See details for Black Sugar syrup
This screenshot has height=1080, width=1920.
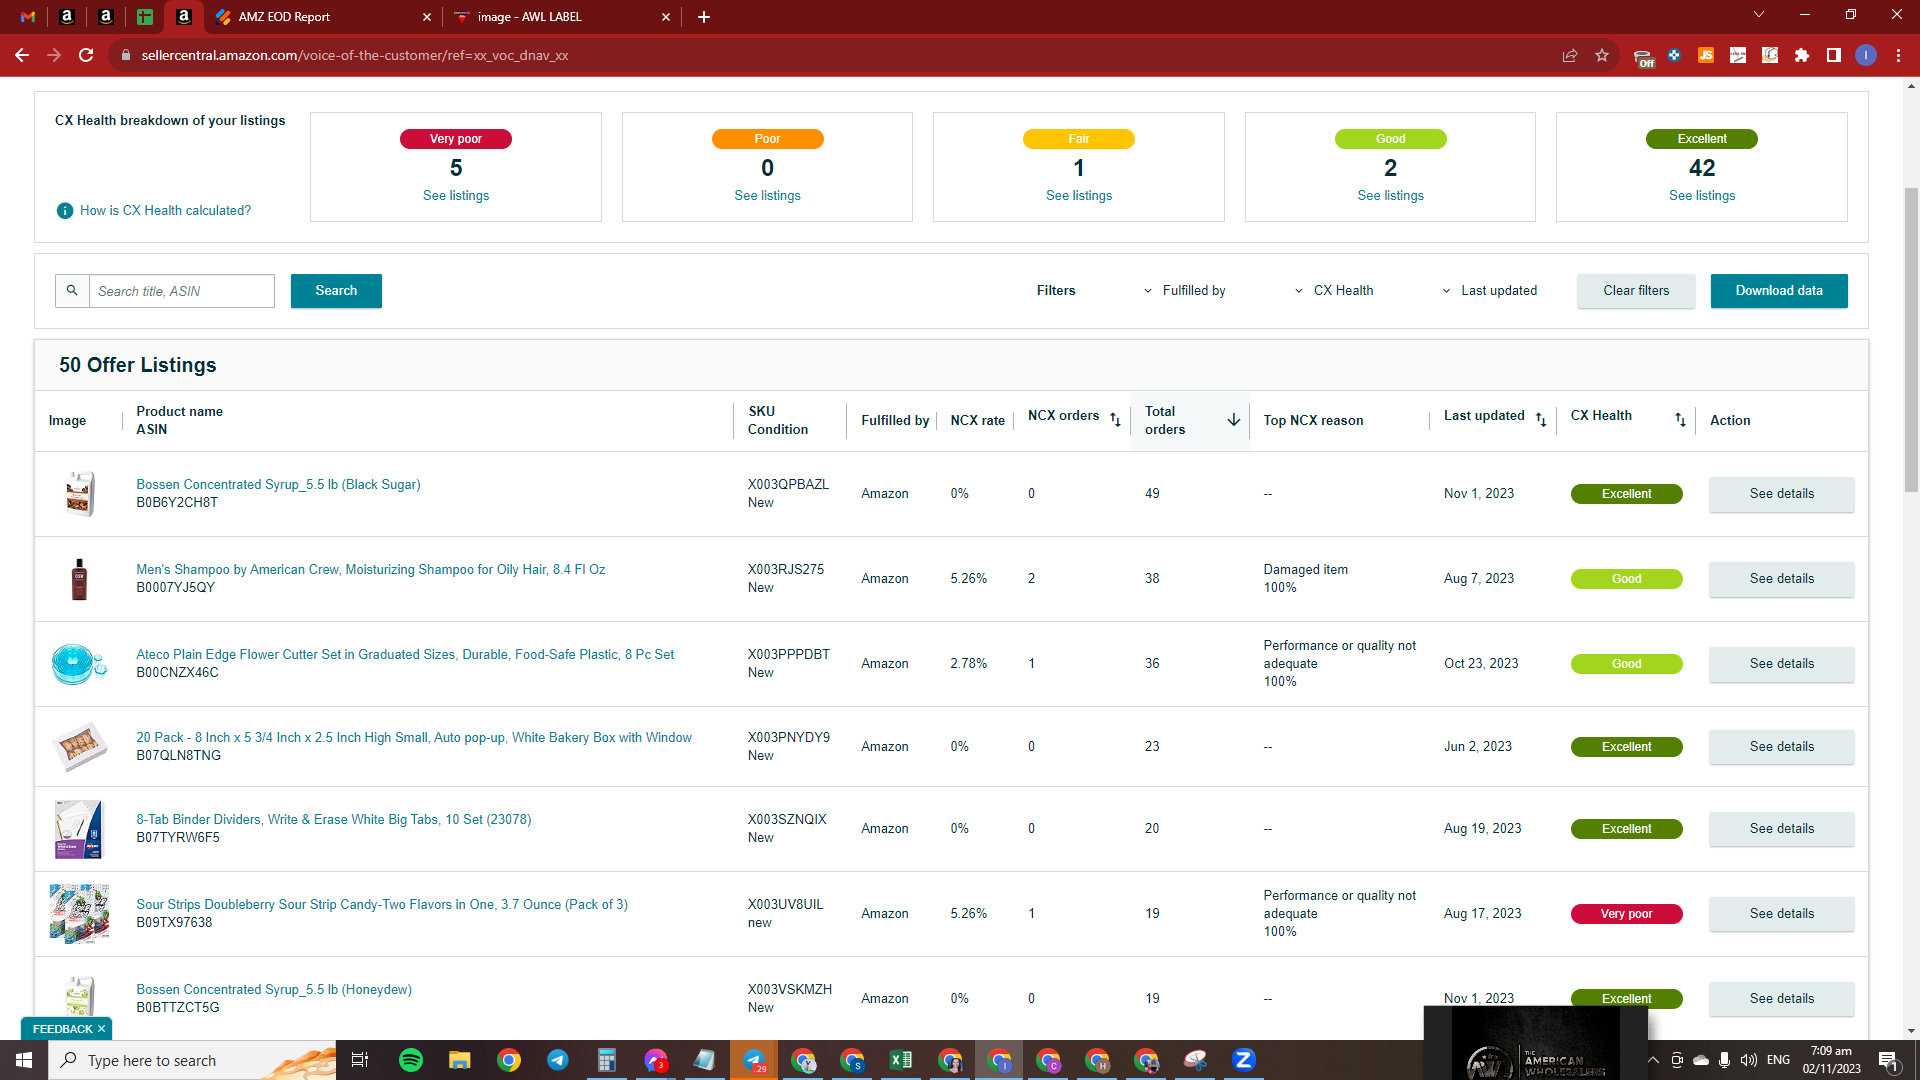click(1781, 494)
